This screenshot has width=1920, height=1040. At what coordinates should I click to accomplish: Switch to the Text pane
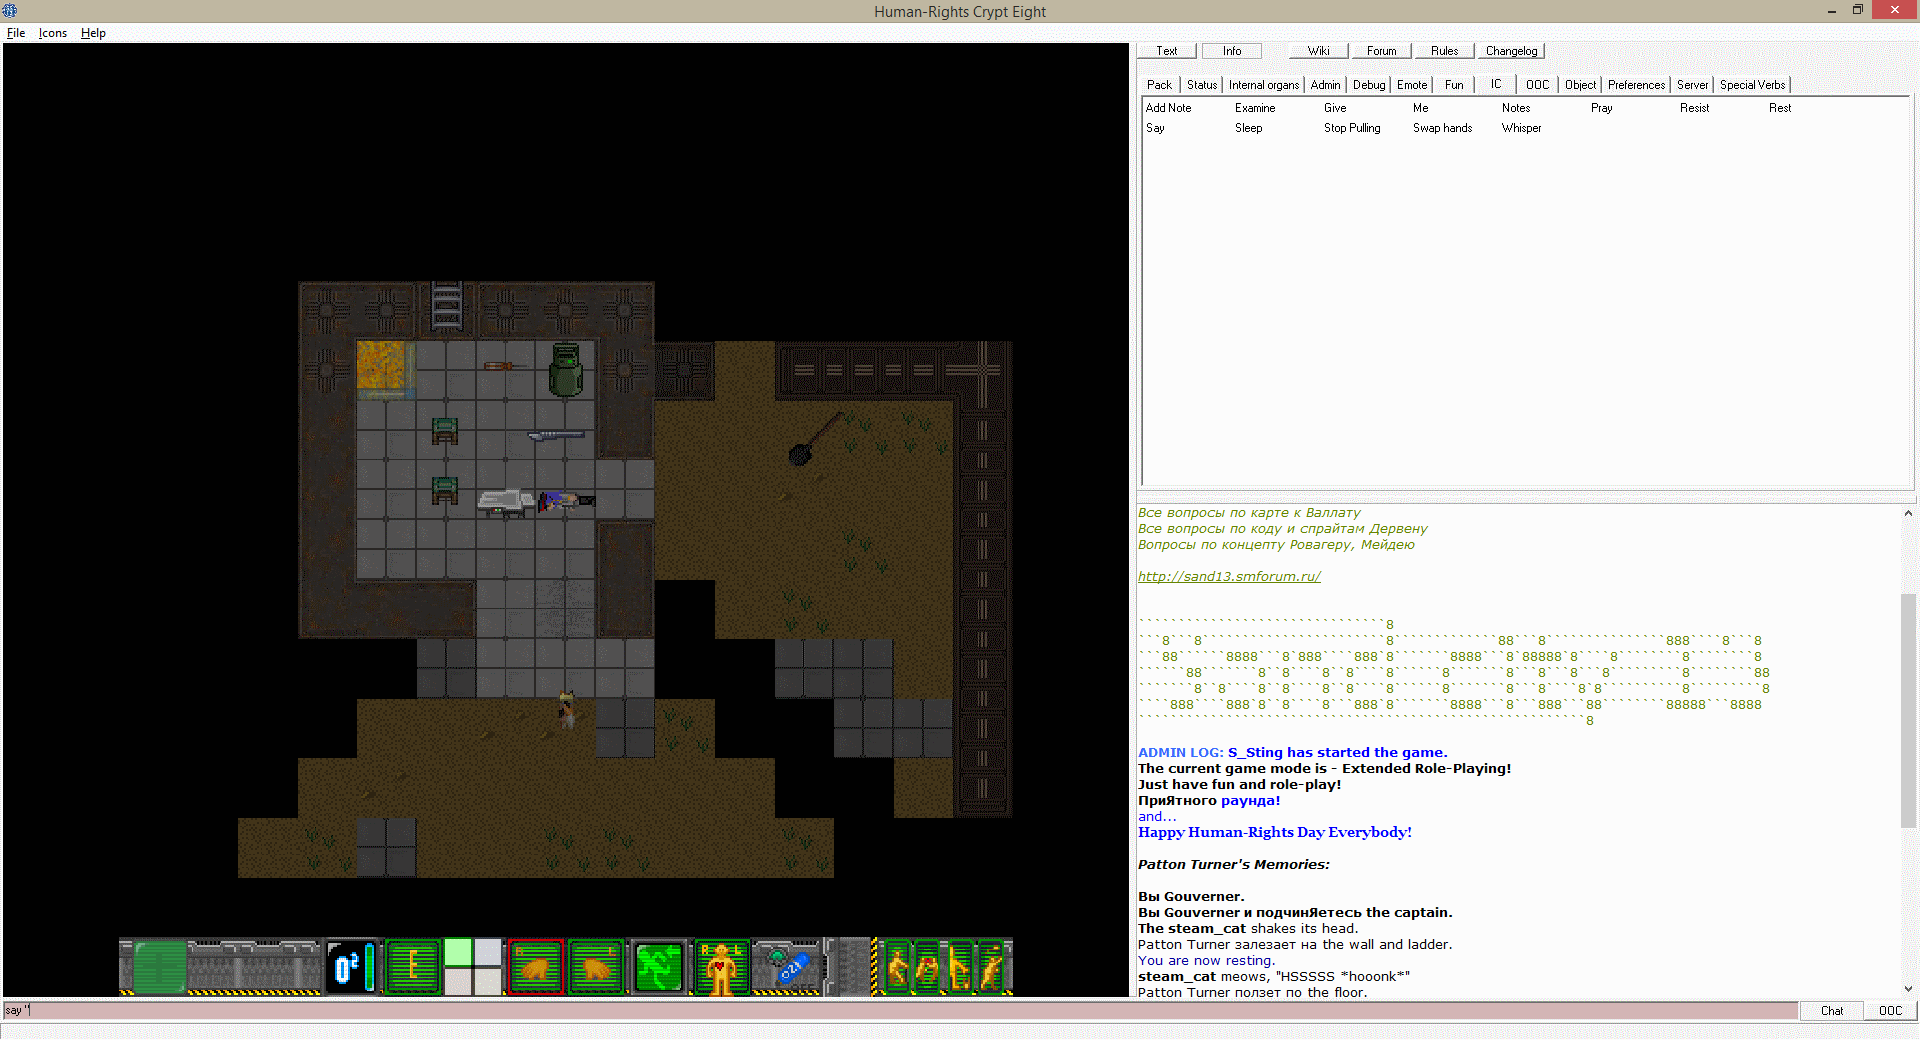click(1167, 51)
